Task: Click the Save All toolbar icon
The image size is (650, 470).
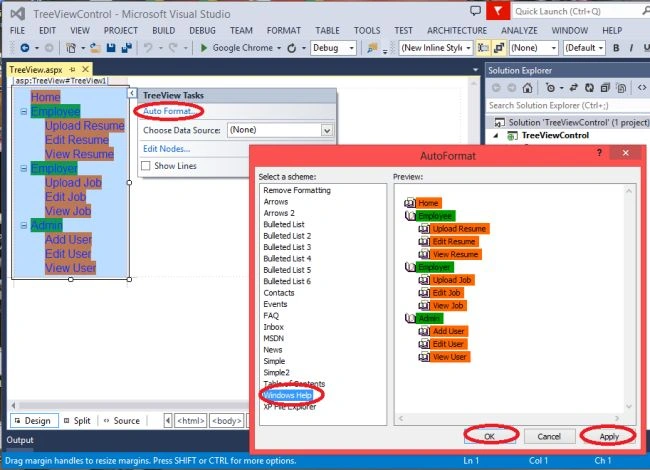Action: tap(126, 48)
